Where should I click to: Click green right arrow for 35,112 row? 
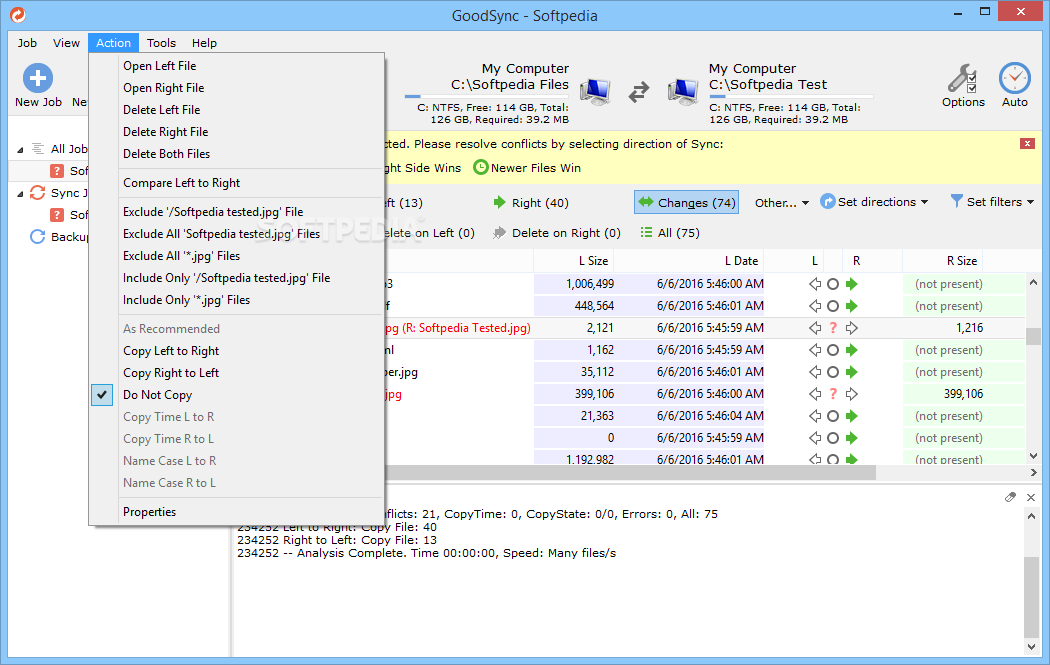click(851, 372)
